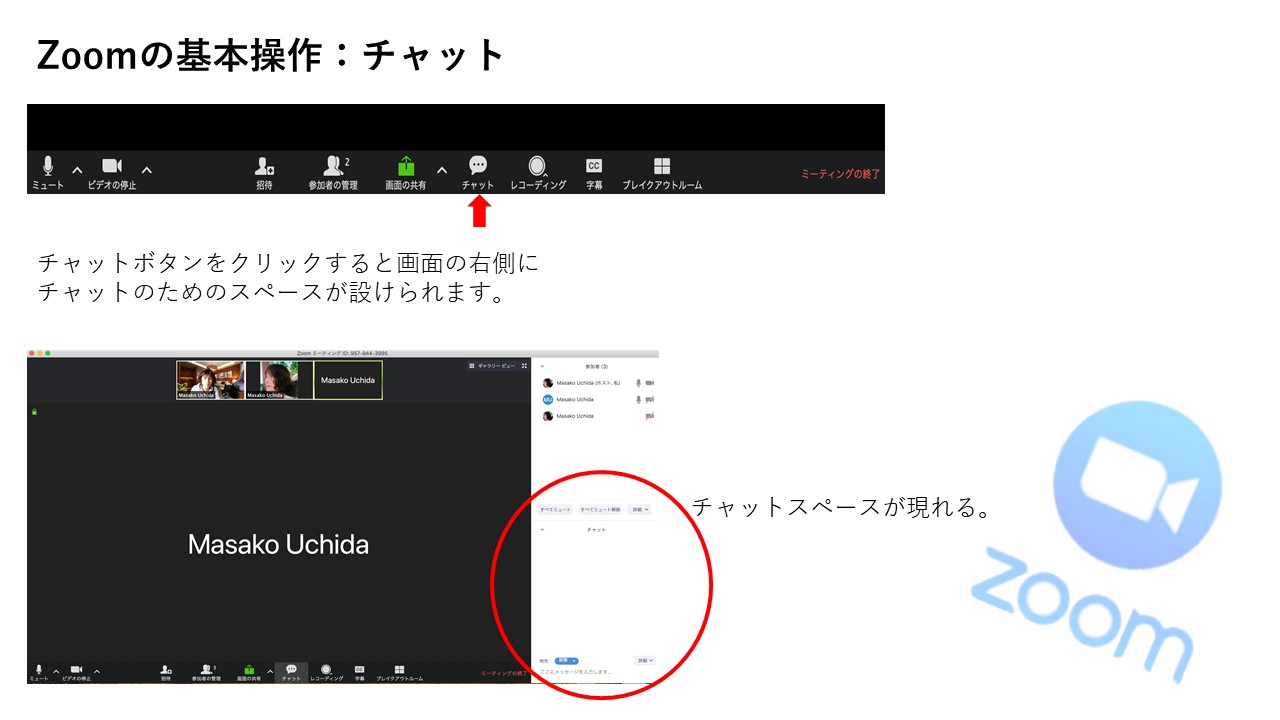
Task: Open the arrow beside ビデオの停止 in the meeting window
Action: coord(96,671)
